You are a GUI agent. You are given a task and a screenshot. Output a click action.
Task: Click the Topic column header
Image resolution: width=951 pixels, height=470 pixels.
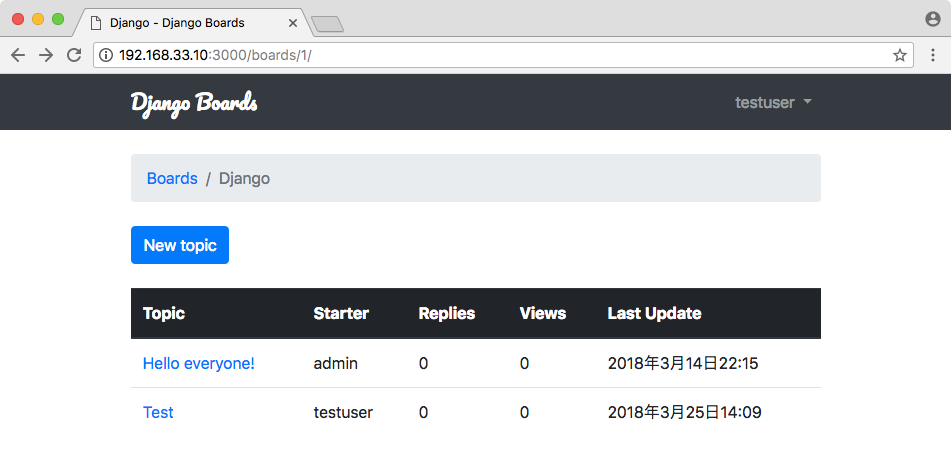(x=164, y=313)
